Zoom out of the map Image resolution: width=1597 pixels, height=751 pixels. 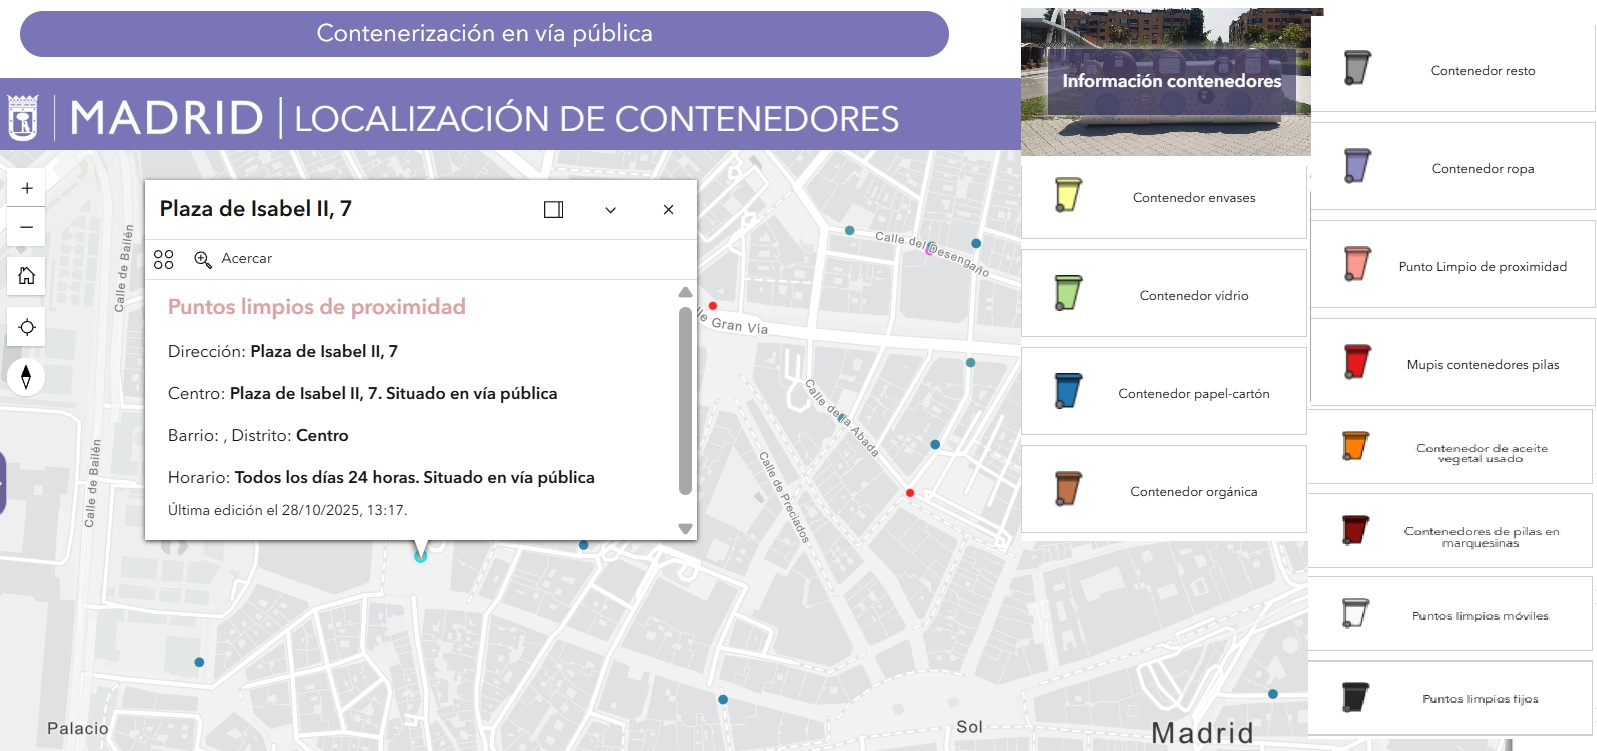[x=27, y=227]
